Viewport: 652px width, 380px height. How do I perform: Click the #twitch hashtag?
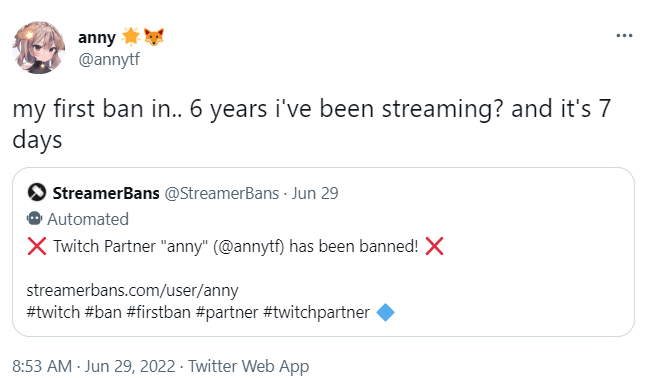pos(53,312)
